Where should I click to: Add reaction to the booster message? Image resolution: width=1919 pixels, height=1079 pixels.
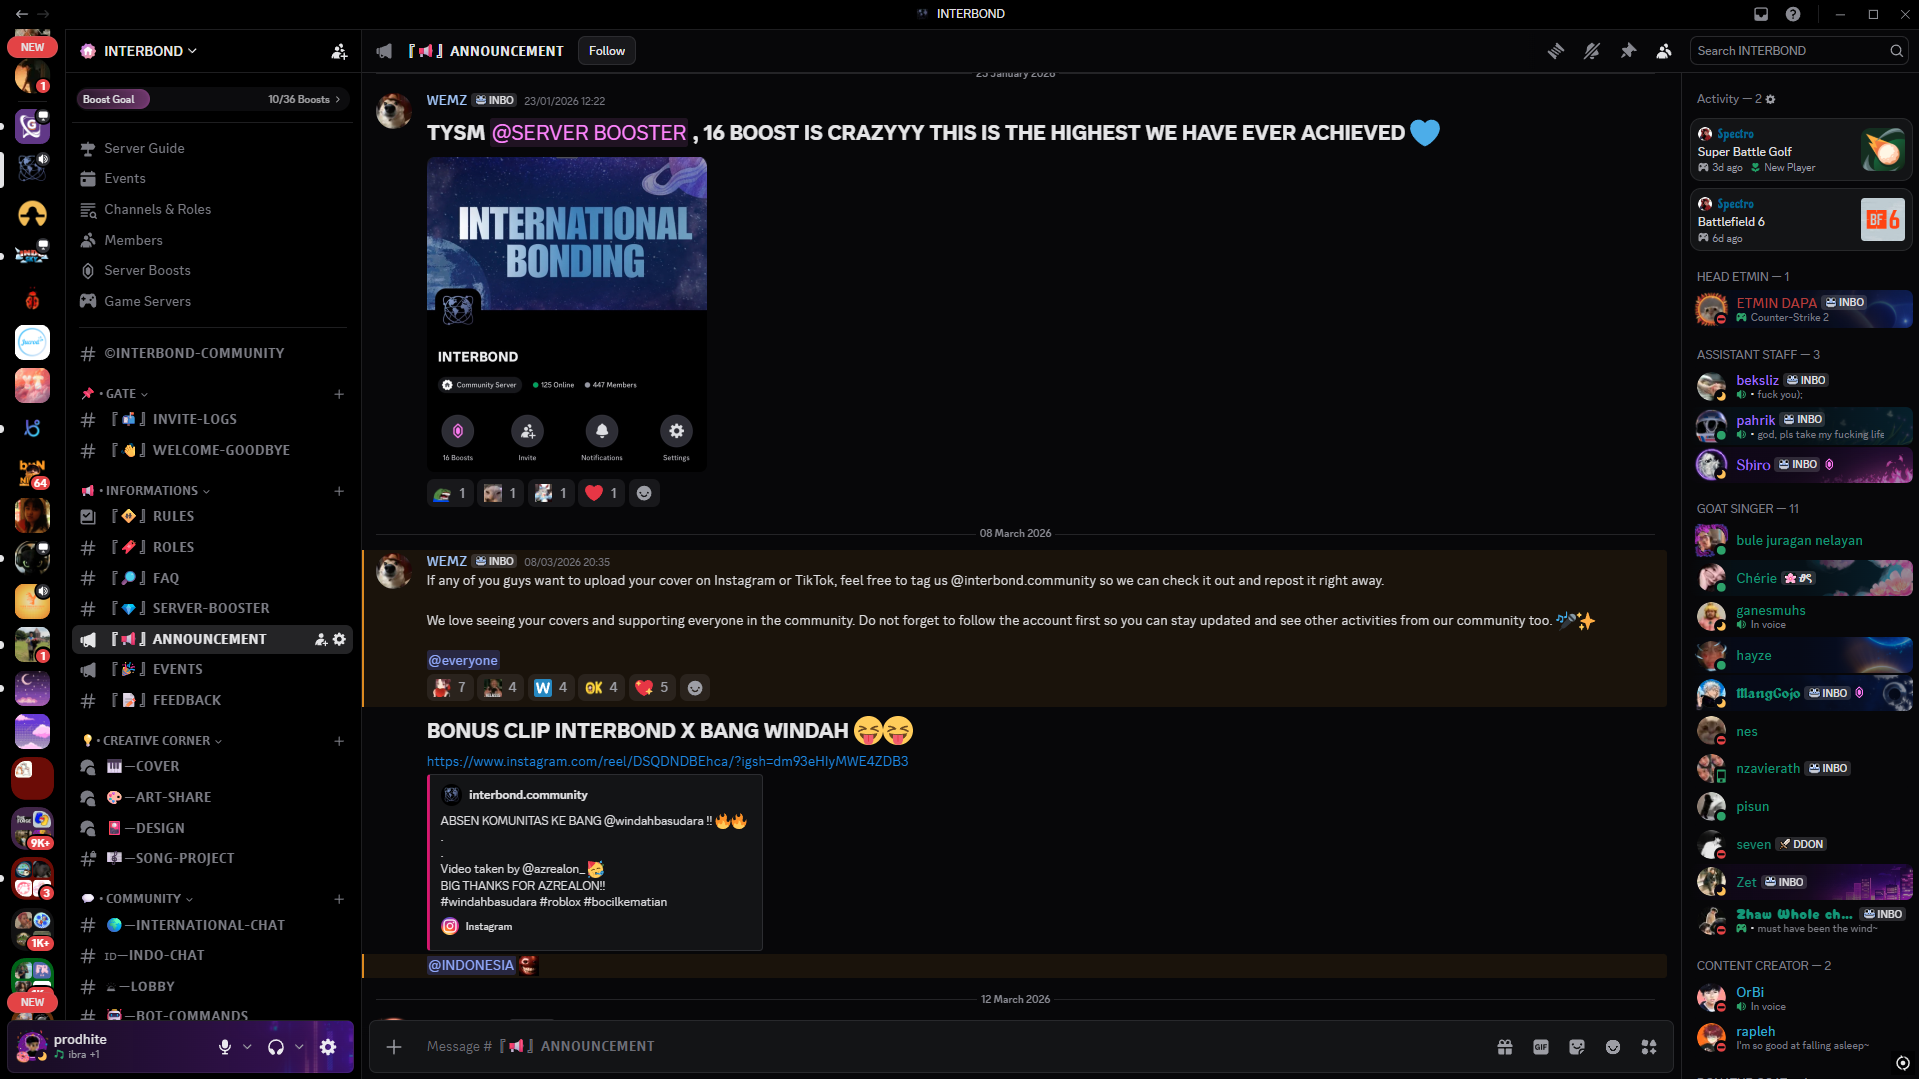click(644, 493)
